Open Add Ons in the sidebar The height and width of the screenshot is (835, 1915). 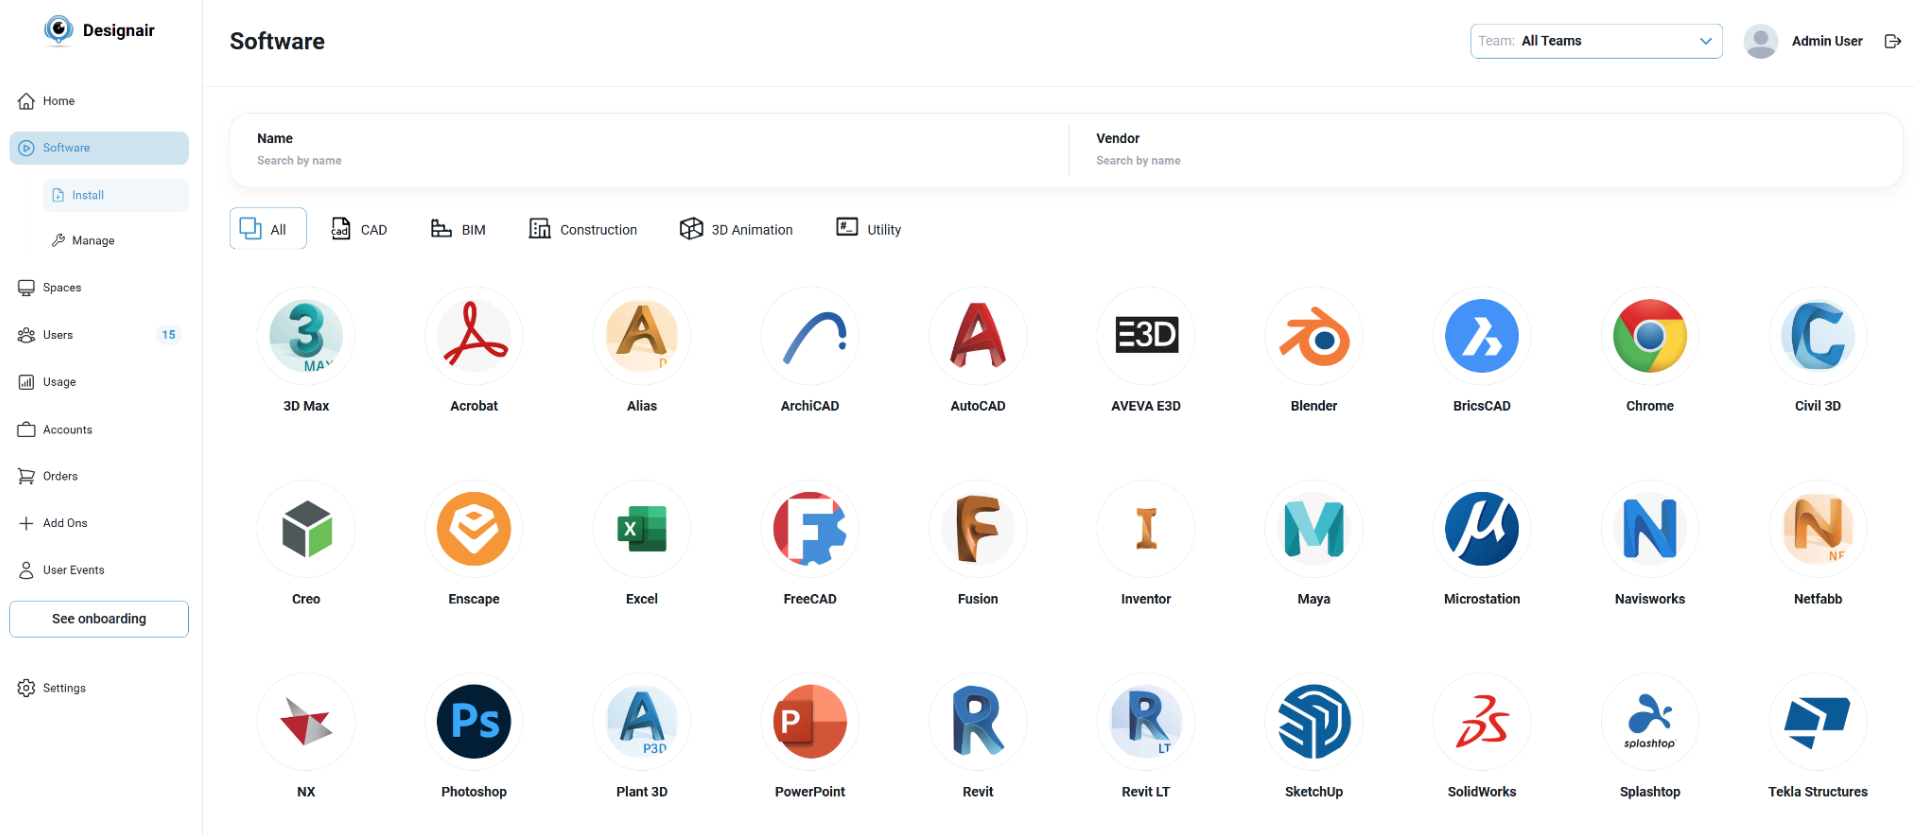pyautogui.click(x=99, y=523)
